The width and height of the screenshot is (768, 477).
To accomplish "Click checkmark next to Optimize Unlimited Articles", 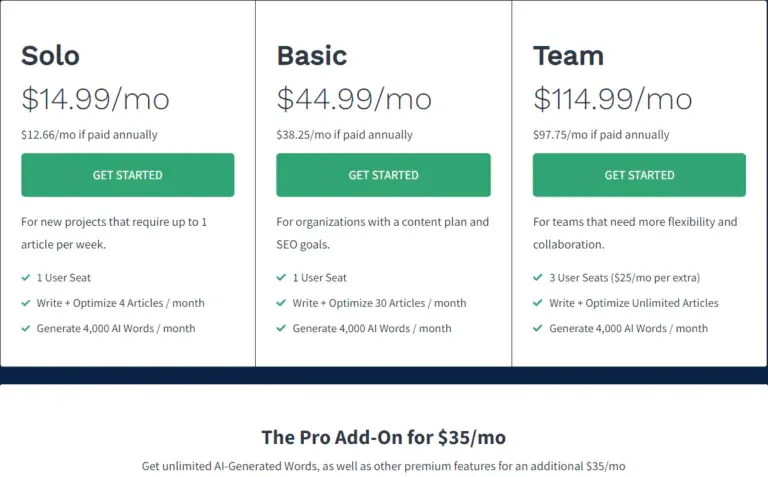I will click(x=538, y=303).
